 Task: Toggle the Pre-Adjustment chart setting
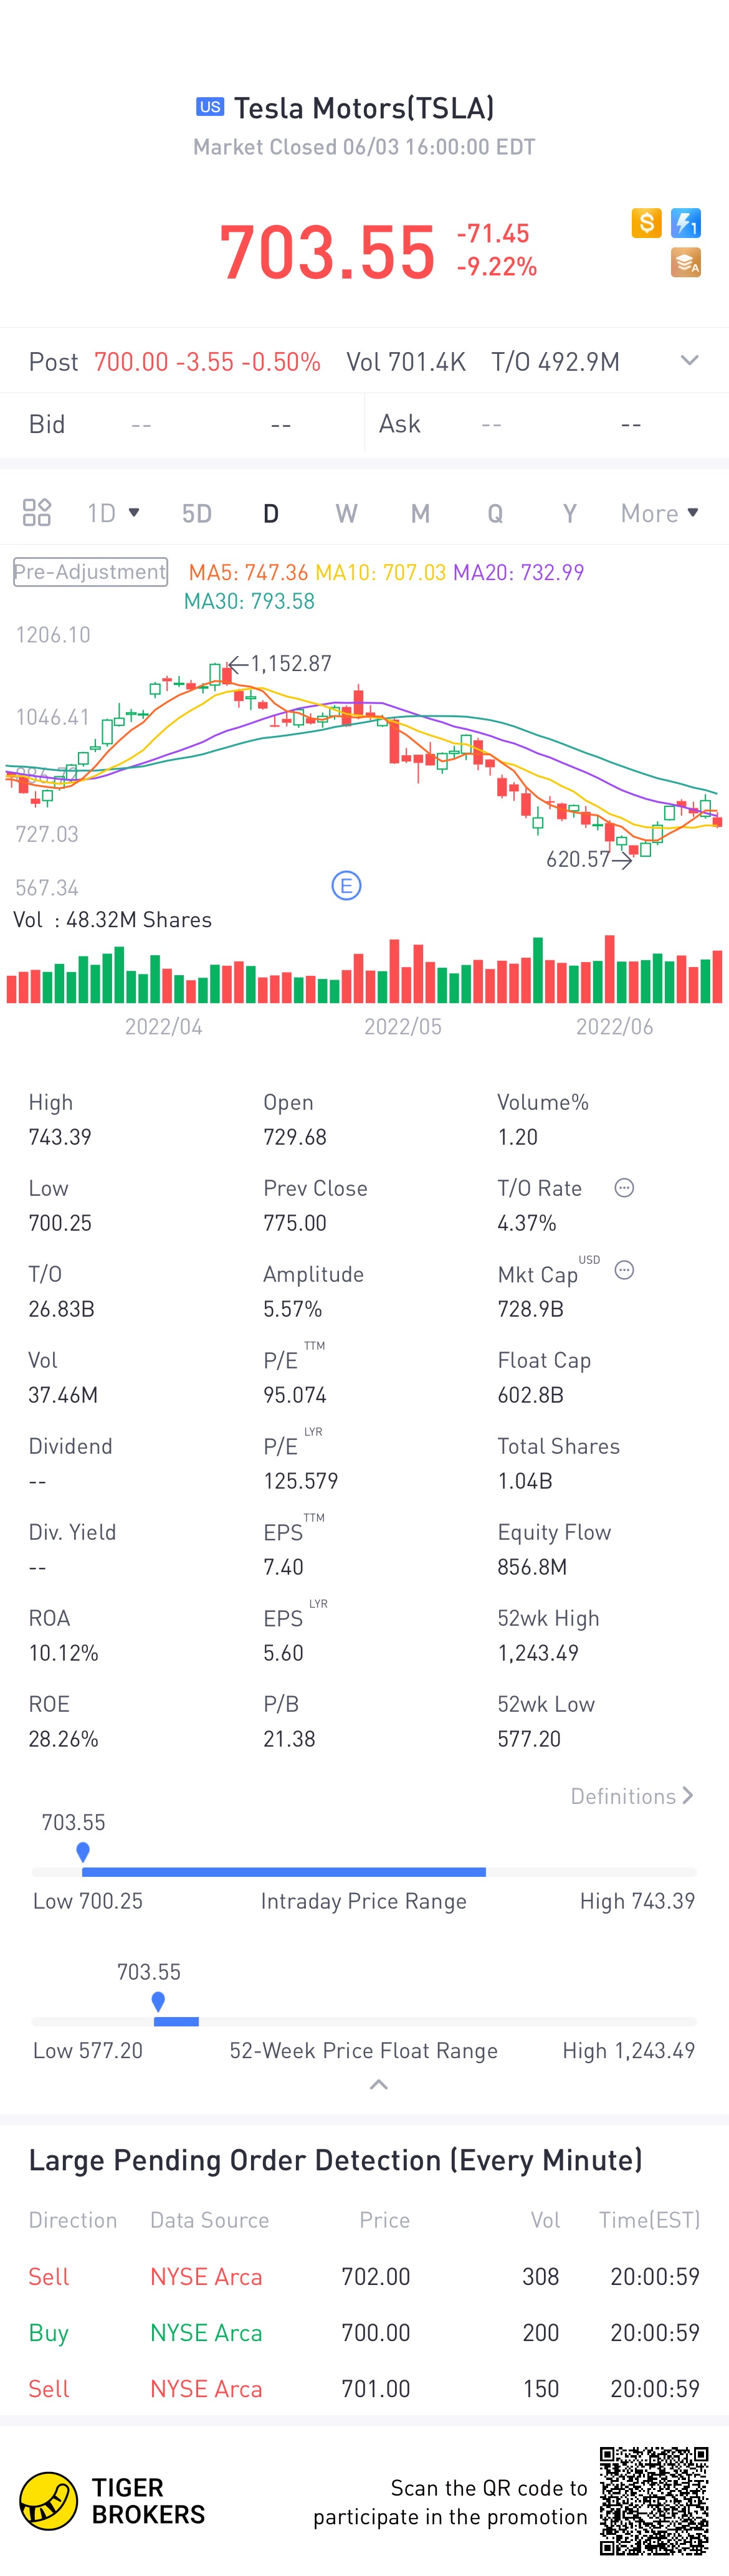[x=90, y=572]
